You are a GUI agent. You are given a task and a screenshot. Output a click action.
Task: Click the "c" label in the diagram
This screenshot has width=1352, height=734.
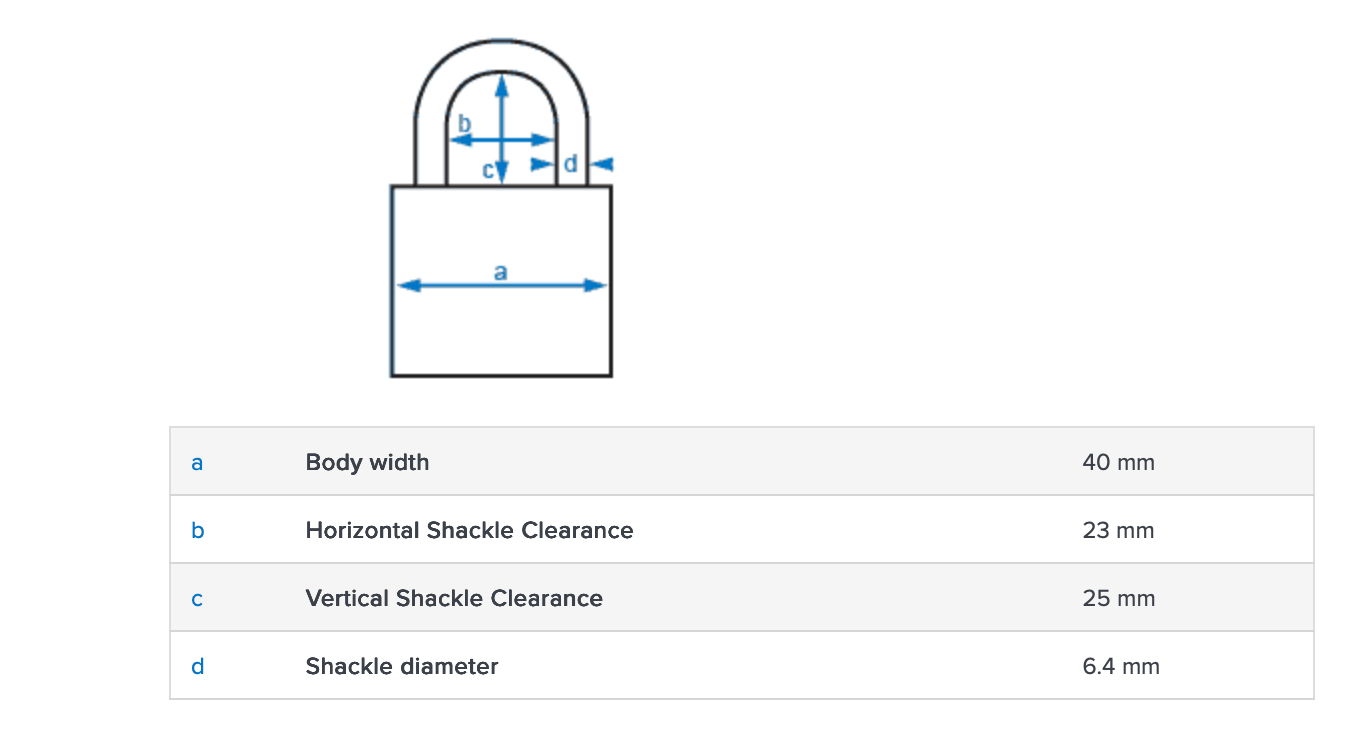pos(488,170)
